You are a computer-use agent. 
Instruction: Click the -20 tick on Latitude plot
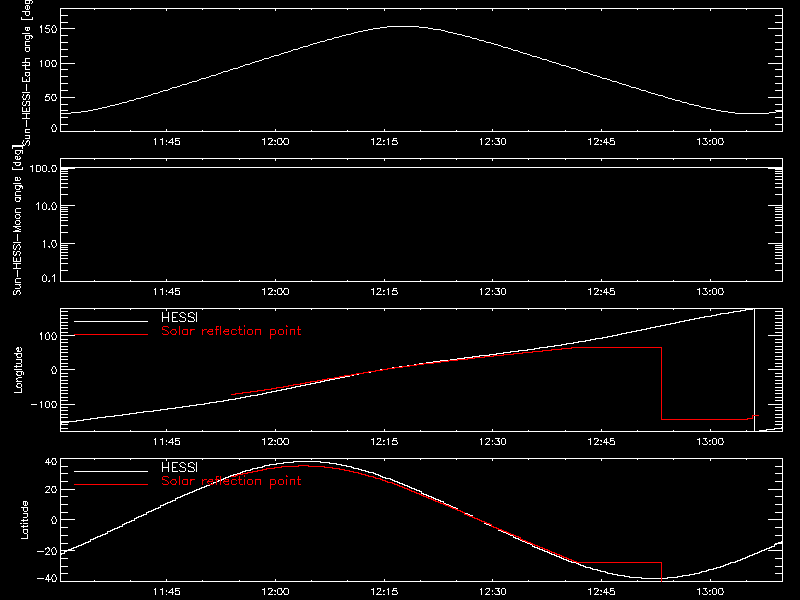[47, 552]
